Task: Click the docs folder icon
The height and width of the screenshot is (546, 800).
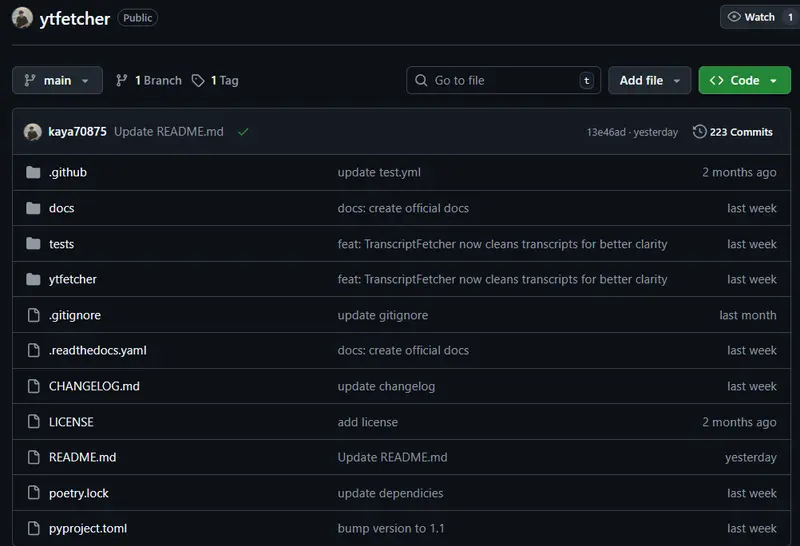Action: [33, 208]
